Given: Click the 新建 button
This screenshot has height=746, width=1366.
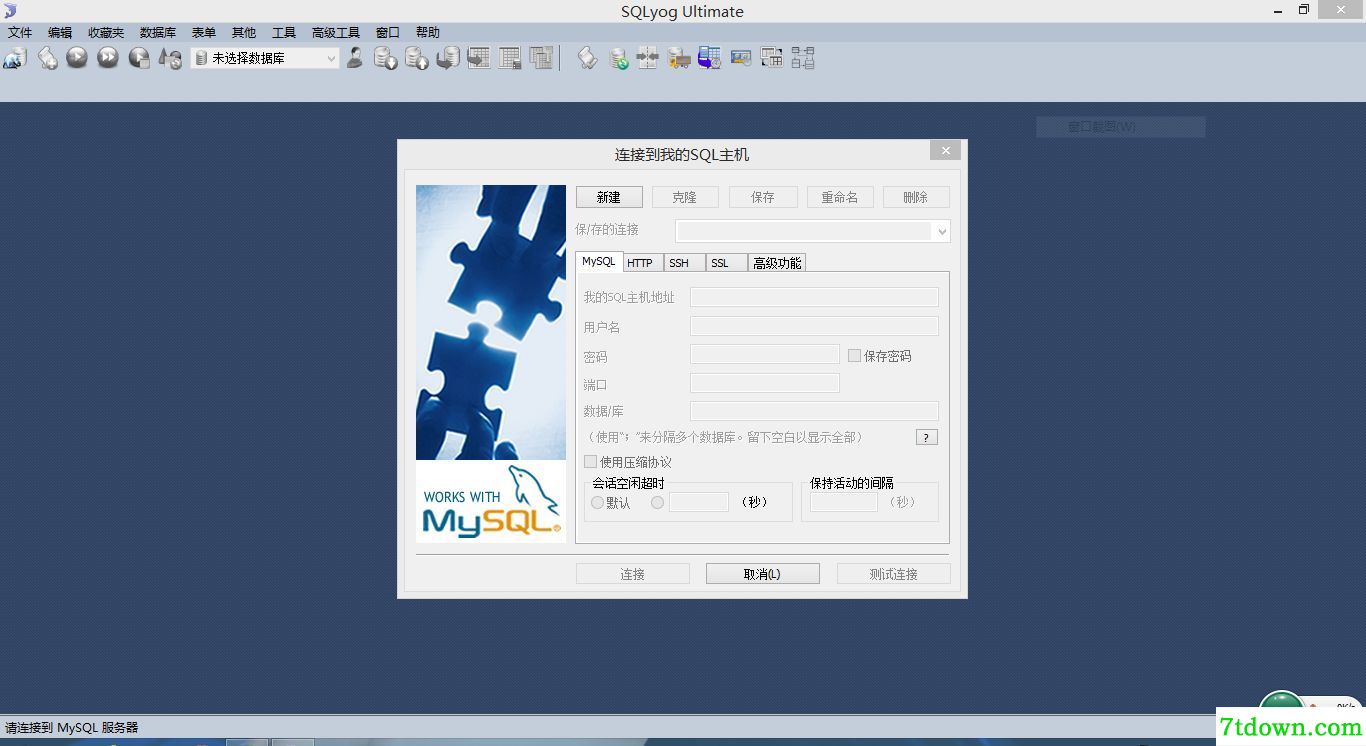Looking at the screenshot, I should 609,197.
